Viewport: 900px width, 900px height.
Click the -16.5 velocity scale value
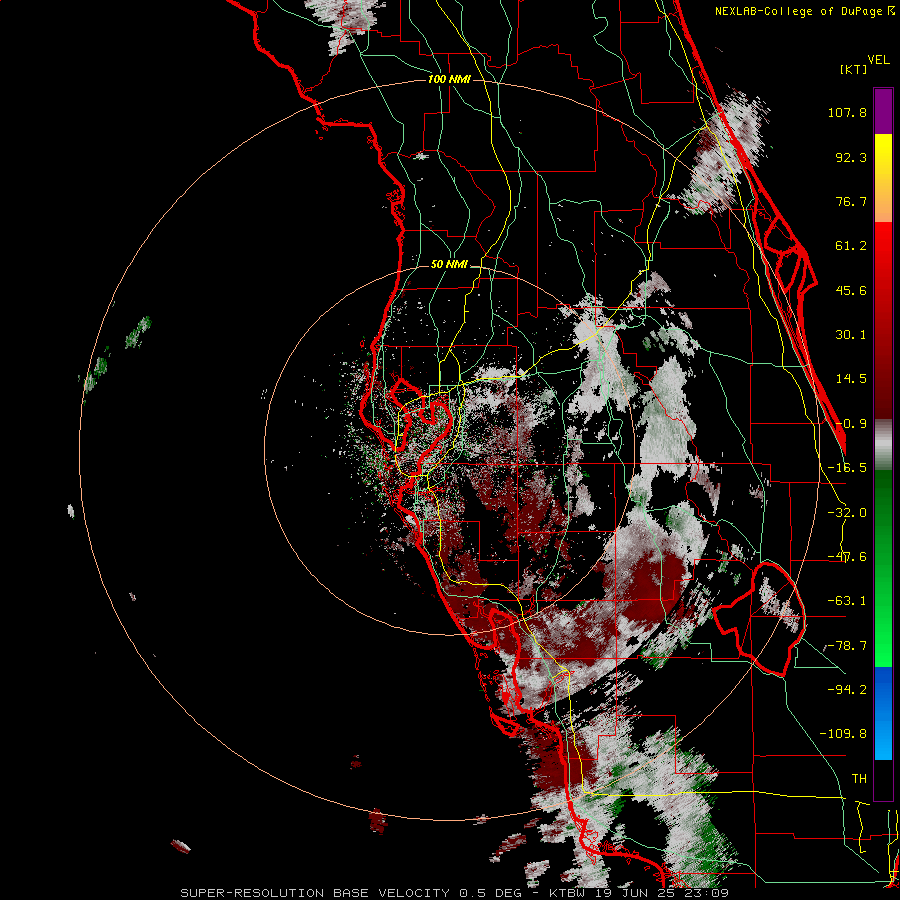pos(847,468)
